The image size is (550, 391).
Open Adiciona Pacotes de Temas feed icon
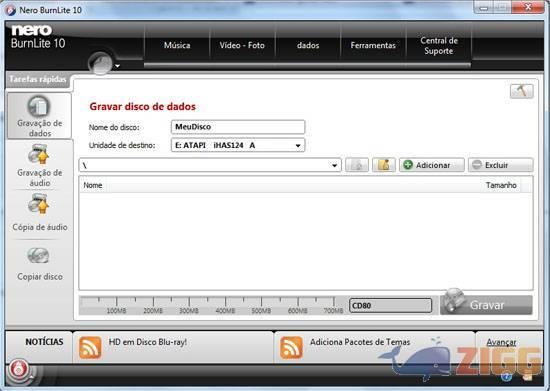coord(291,348)
